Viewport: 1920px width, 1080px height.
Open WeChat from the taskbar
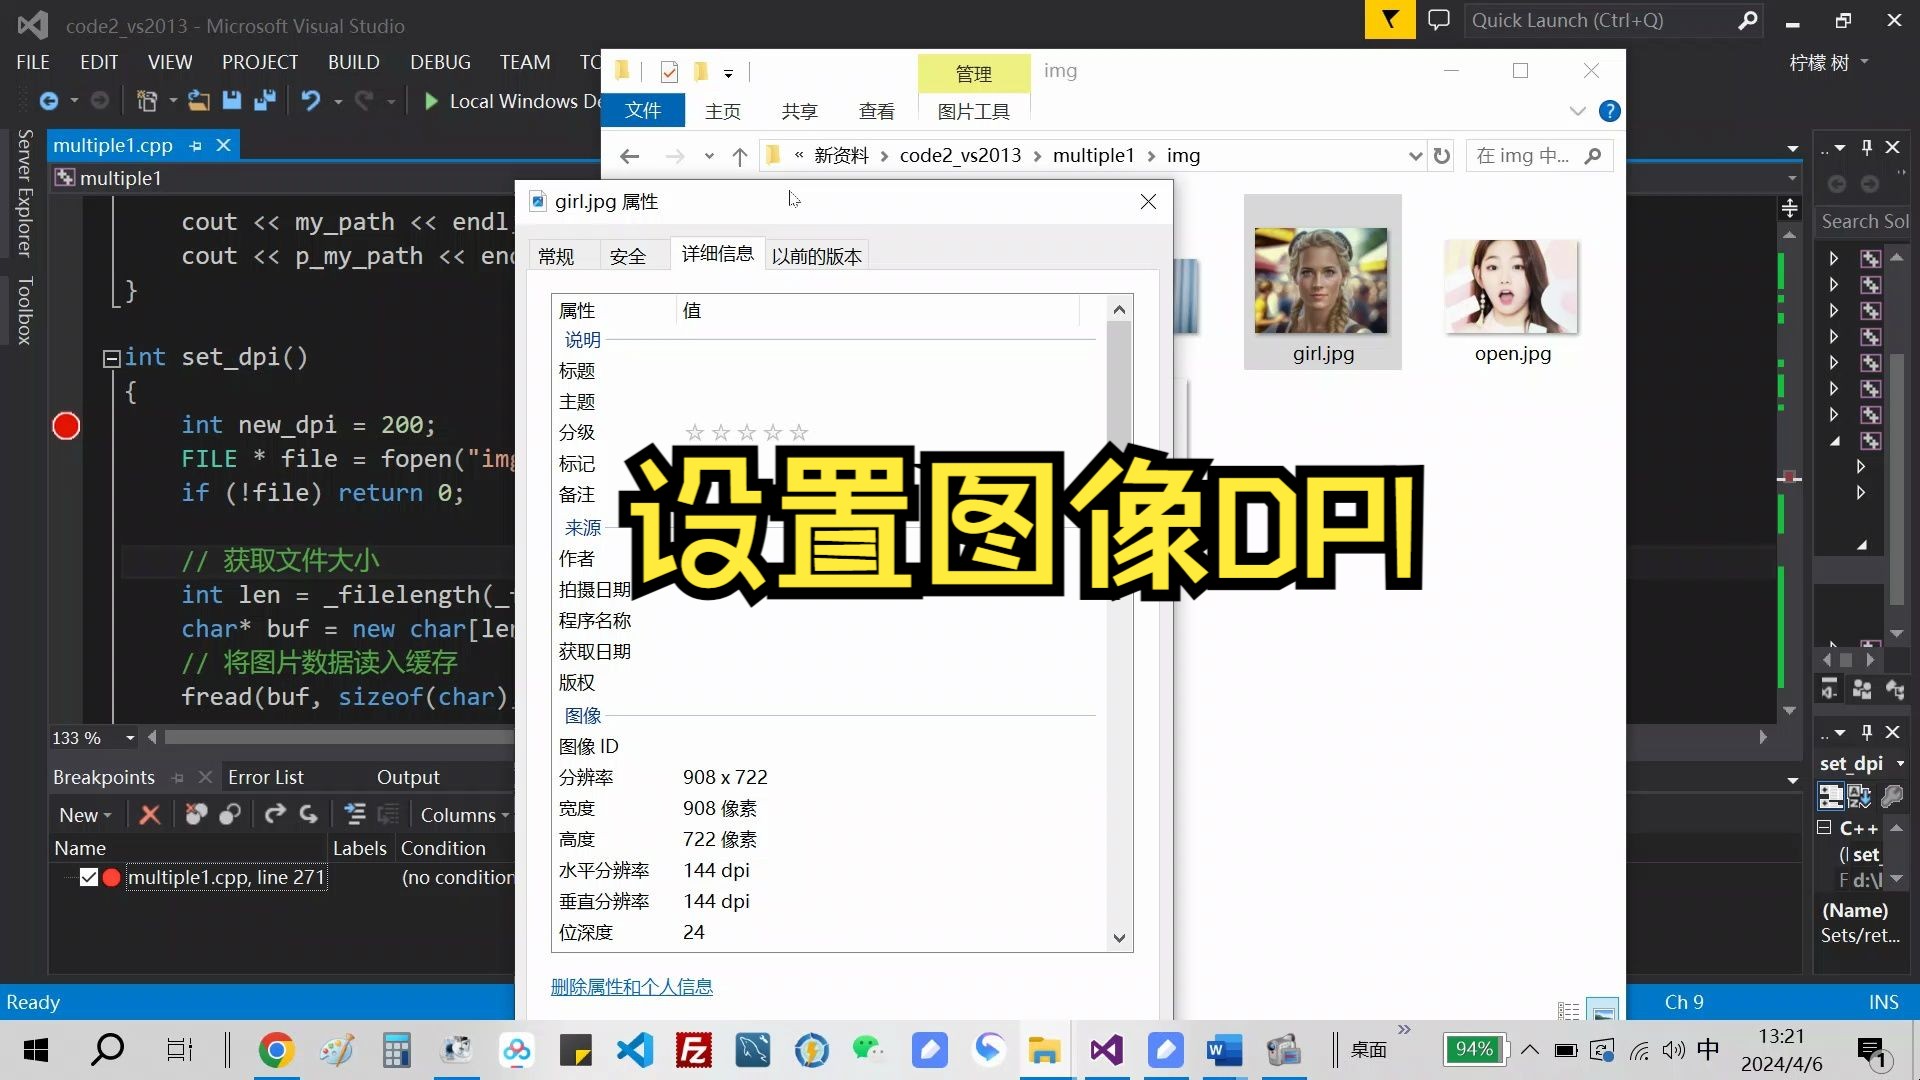click(868, 1050)
